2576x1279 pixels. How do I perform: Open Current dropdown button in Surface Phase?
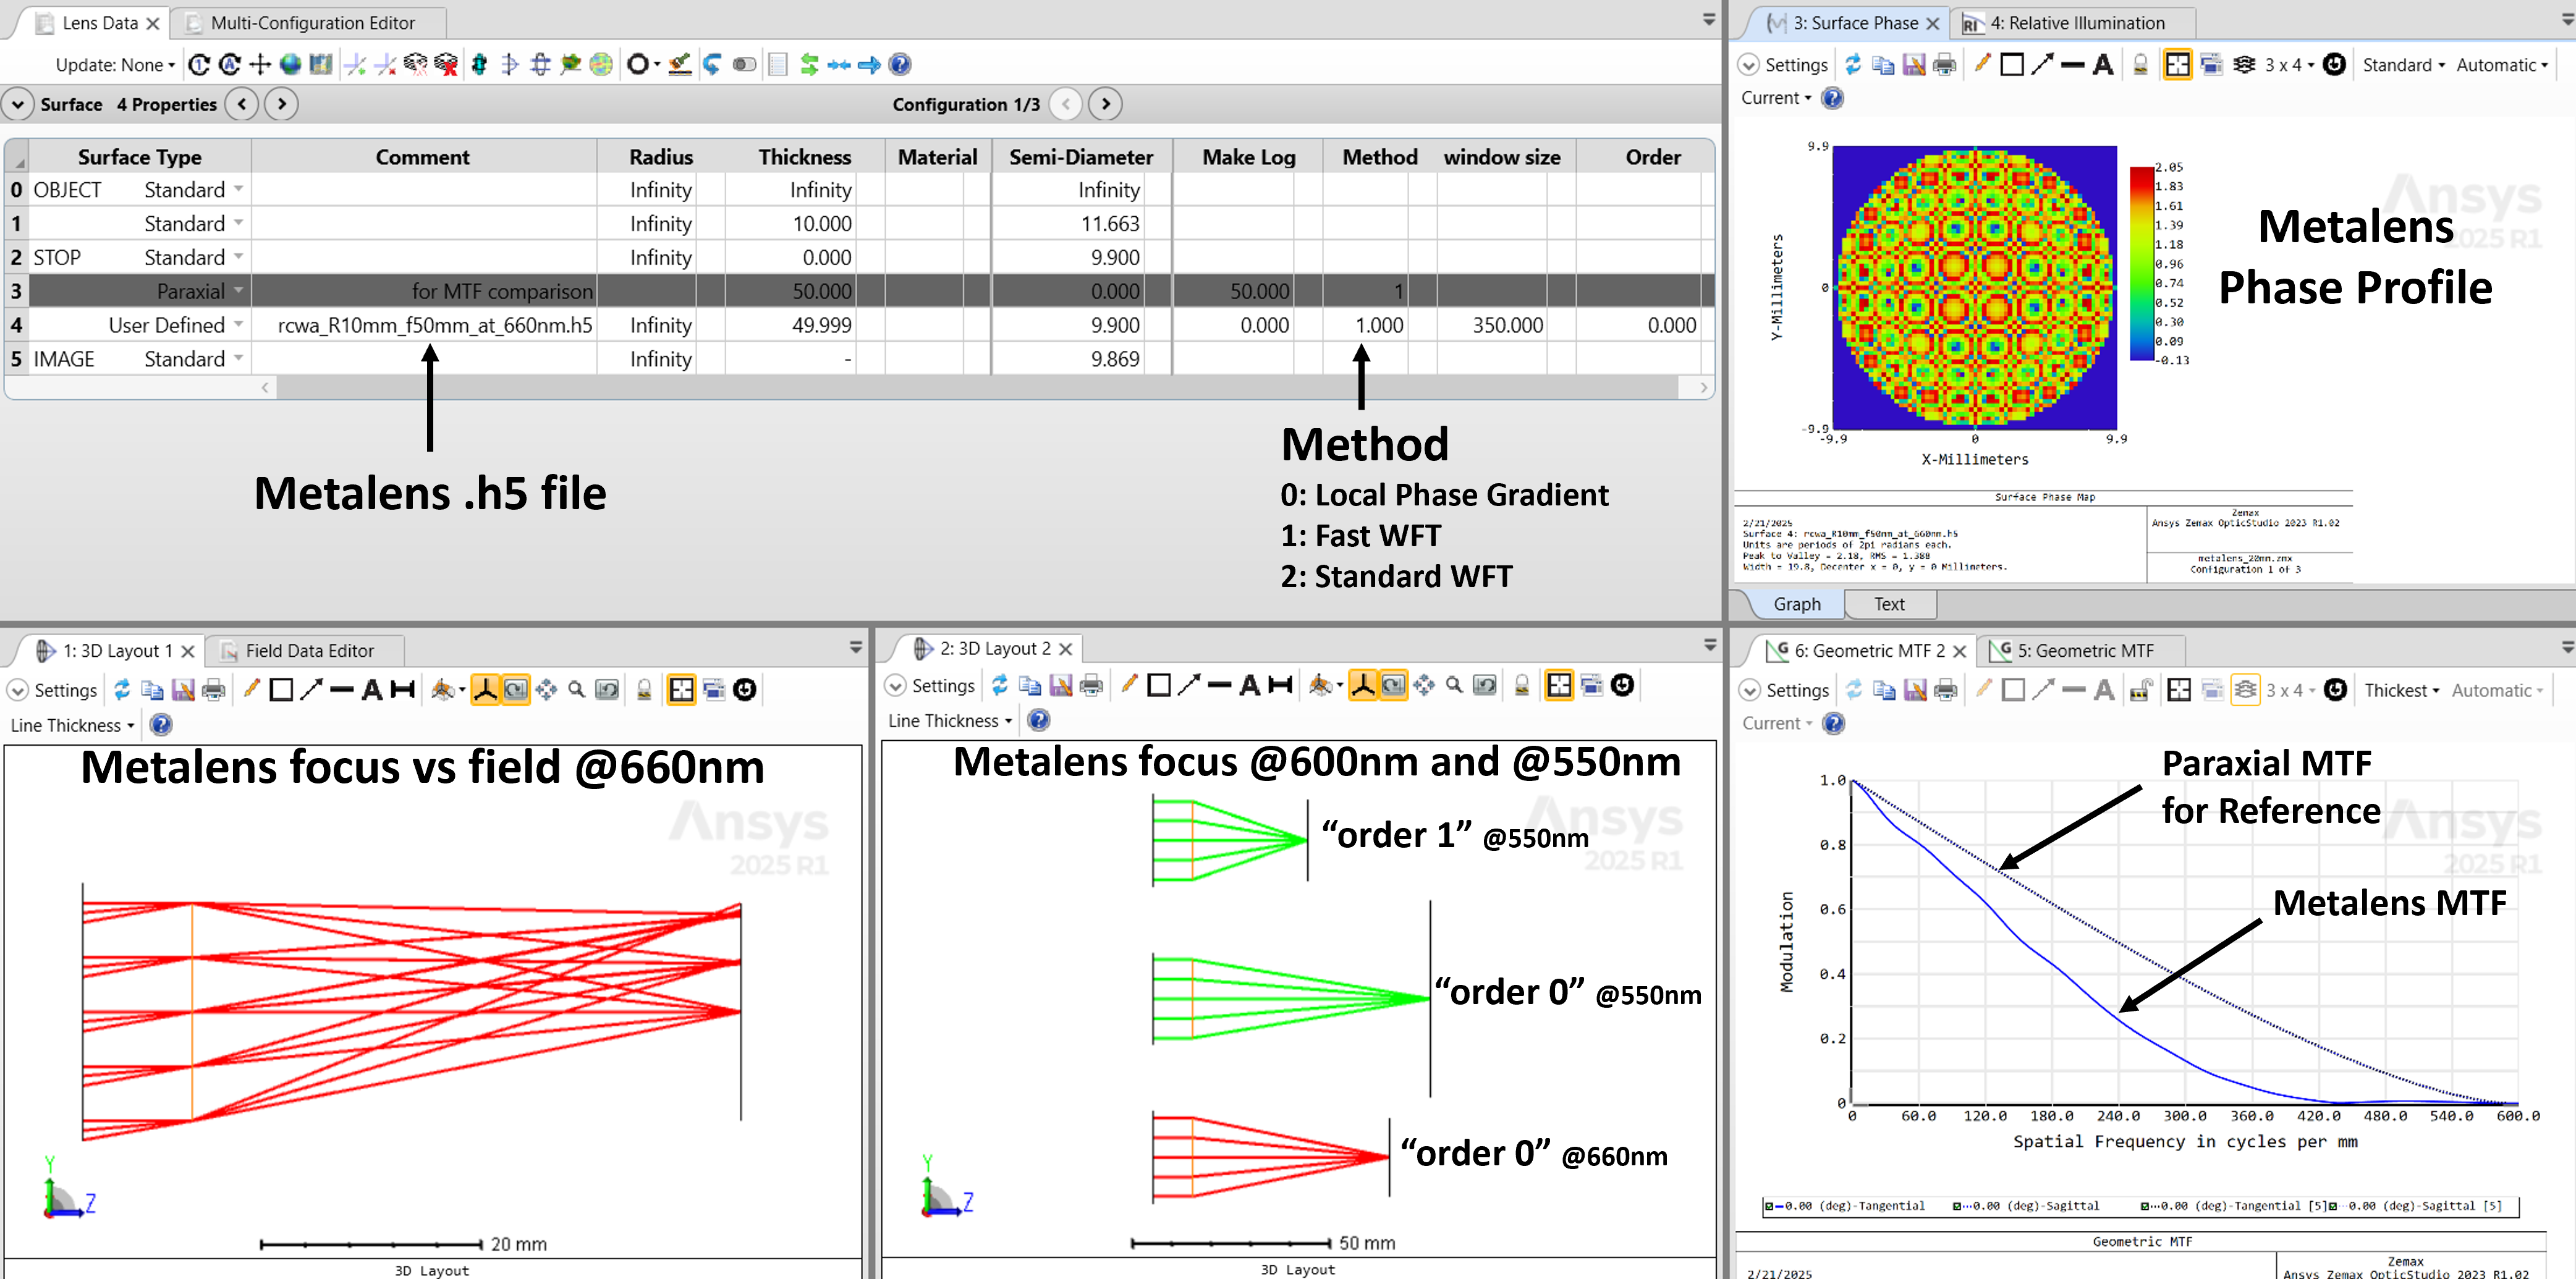pos(1776,98)
